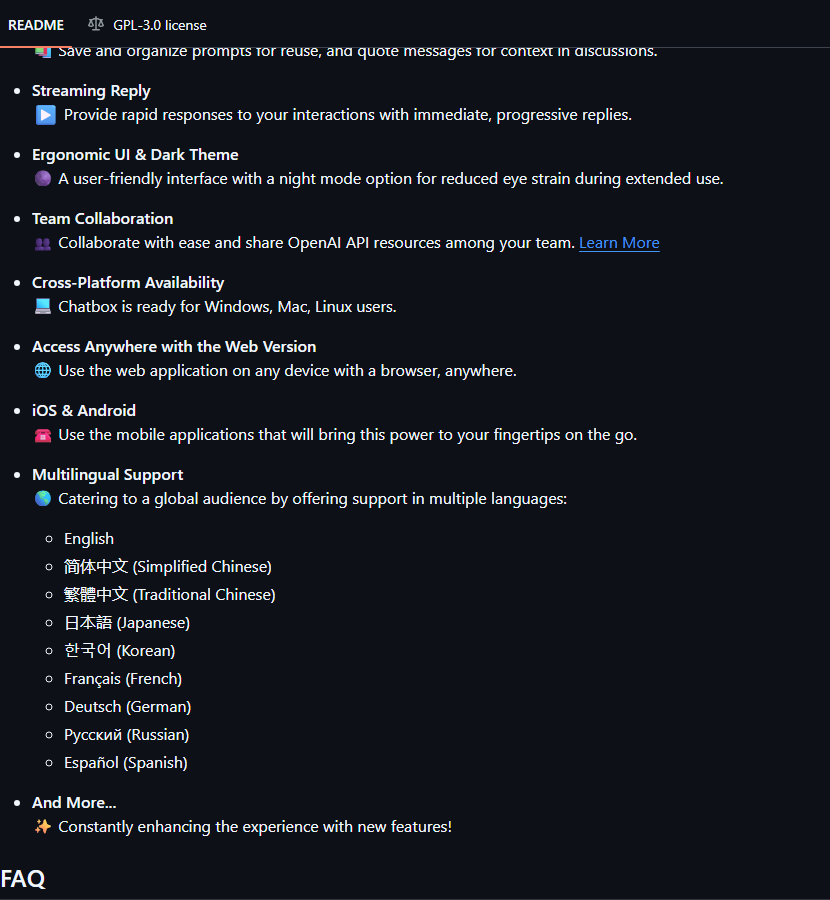Click the mobile phone icon under iOS & Android
Screen dimensions: 830x900
click(44, 434)
